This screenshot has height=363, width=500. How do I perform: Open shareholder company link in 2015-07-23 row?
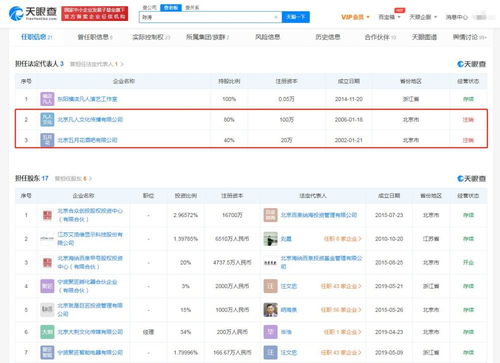pos(90,215)
